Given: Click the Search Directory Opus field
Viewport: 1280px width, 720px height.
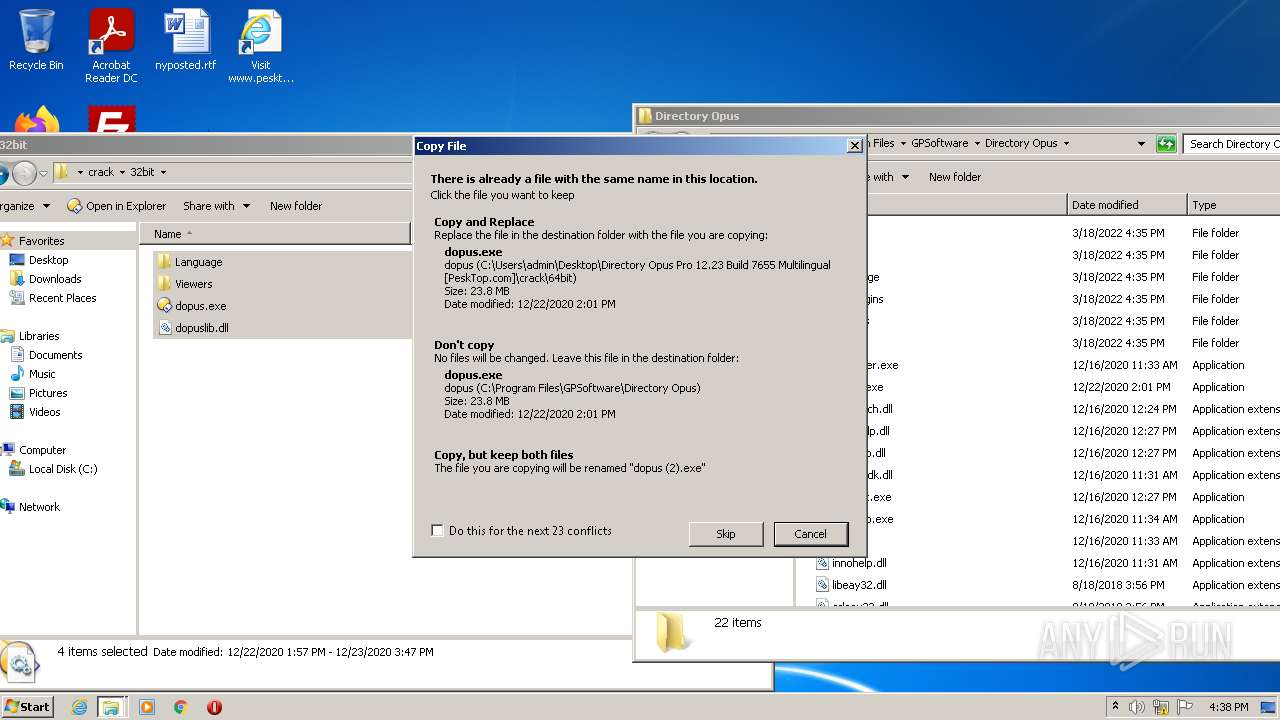Looking at the screenshot, I should tap(1232, 144).
